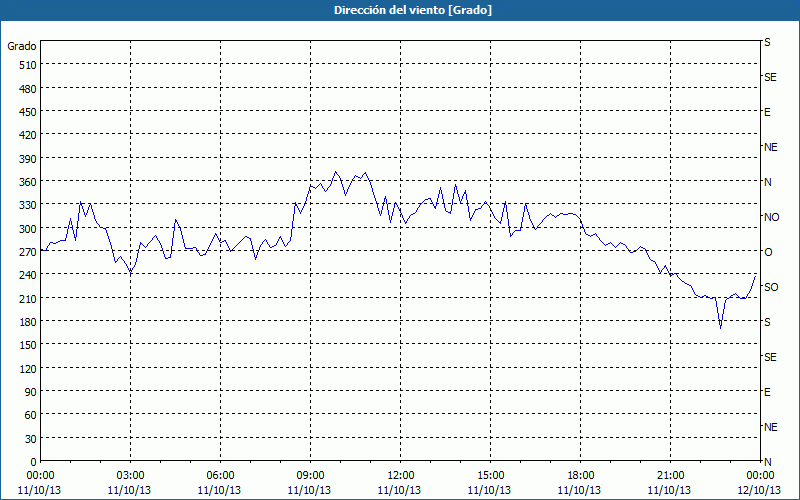Click the 21:00 time axis label
Viewport: 800px width, 500px height.
[670, 476]
